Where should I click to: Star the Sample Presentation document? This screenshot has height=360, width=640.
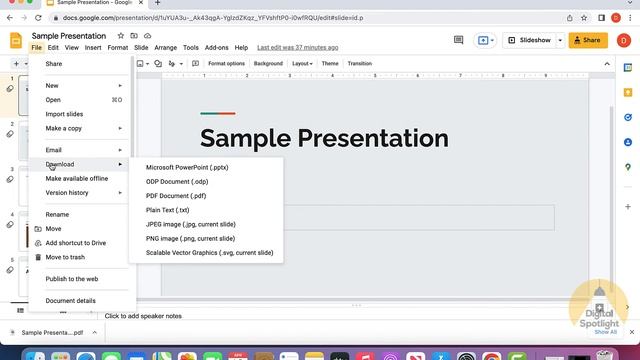pos(120,36)
